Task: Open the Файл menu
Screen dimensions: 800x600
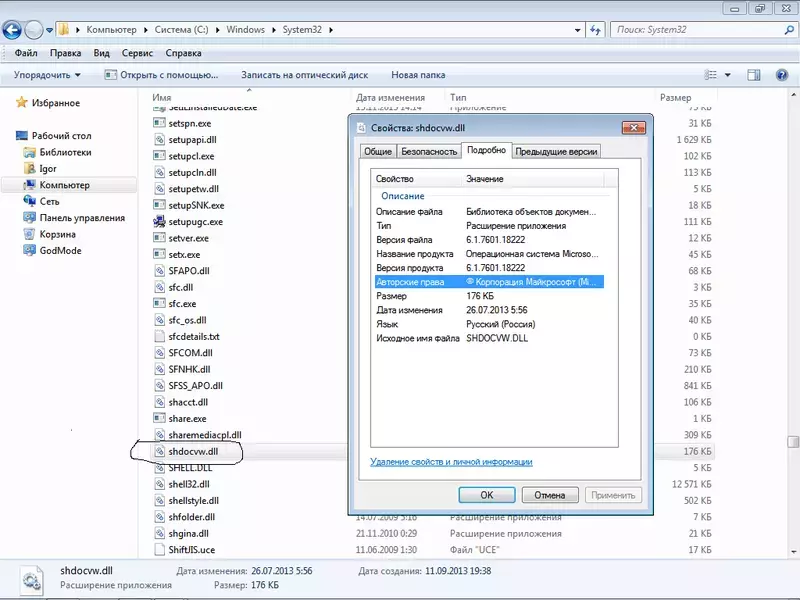Action: 26,53
